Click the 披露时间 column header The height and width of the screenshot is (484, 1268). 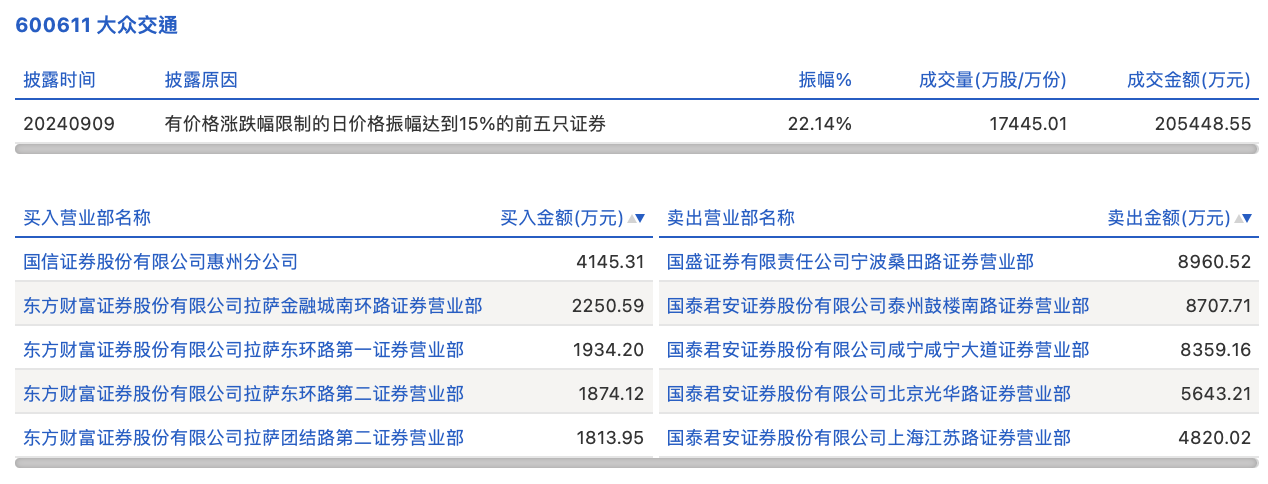click(60, 80)
